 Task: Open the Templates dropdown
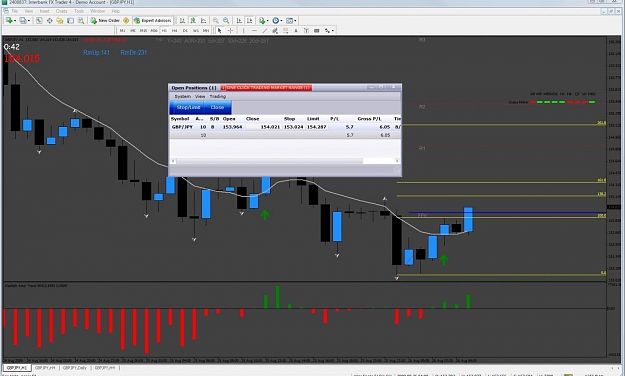click(x=291, y=20)
